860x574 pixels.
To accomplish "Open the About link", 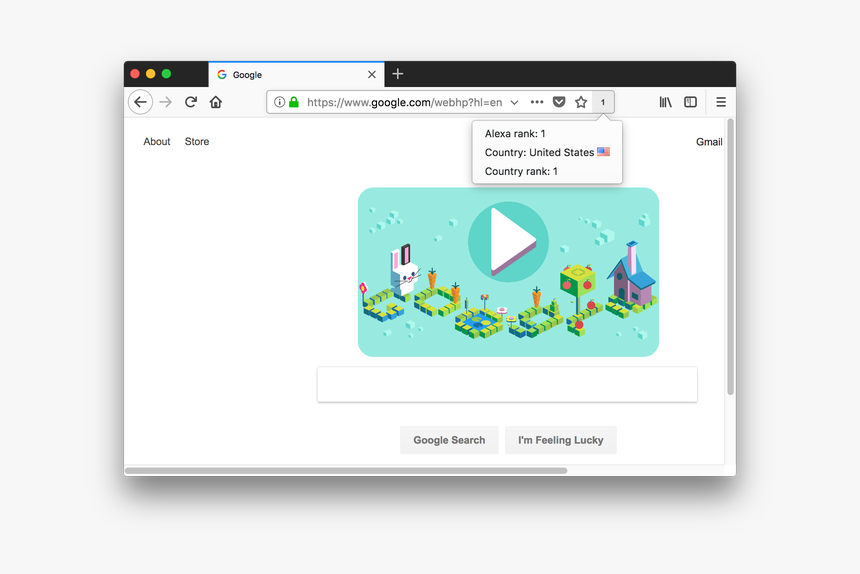I will coord(157,141).
